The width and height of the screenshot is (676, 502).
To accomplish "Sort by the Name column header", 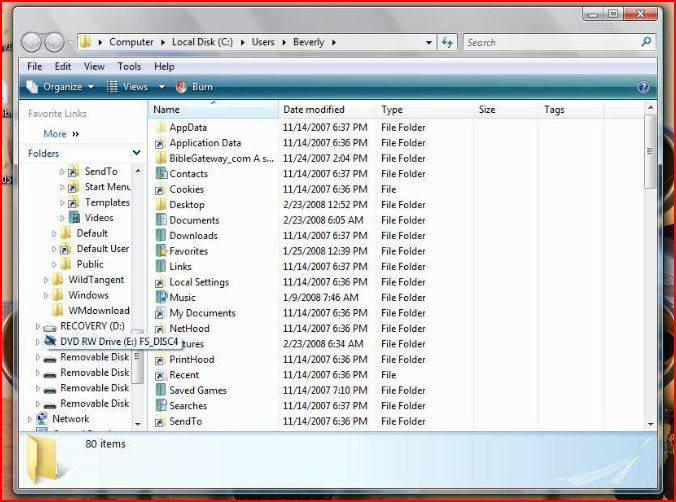I will tap(213, 110).
